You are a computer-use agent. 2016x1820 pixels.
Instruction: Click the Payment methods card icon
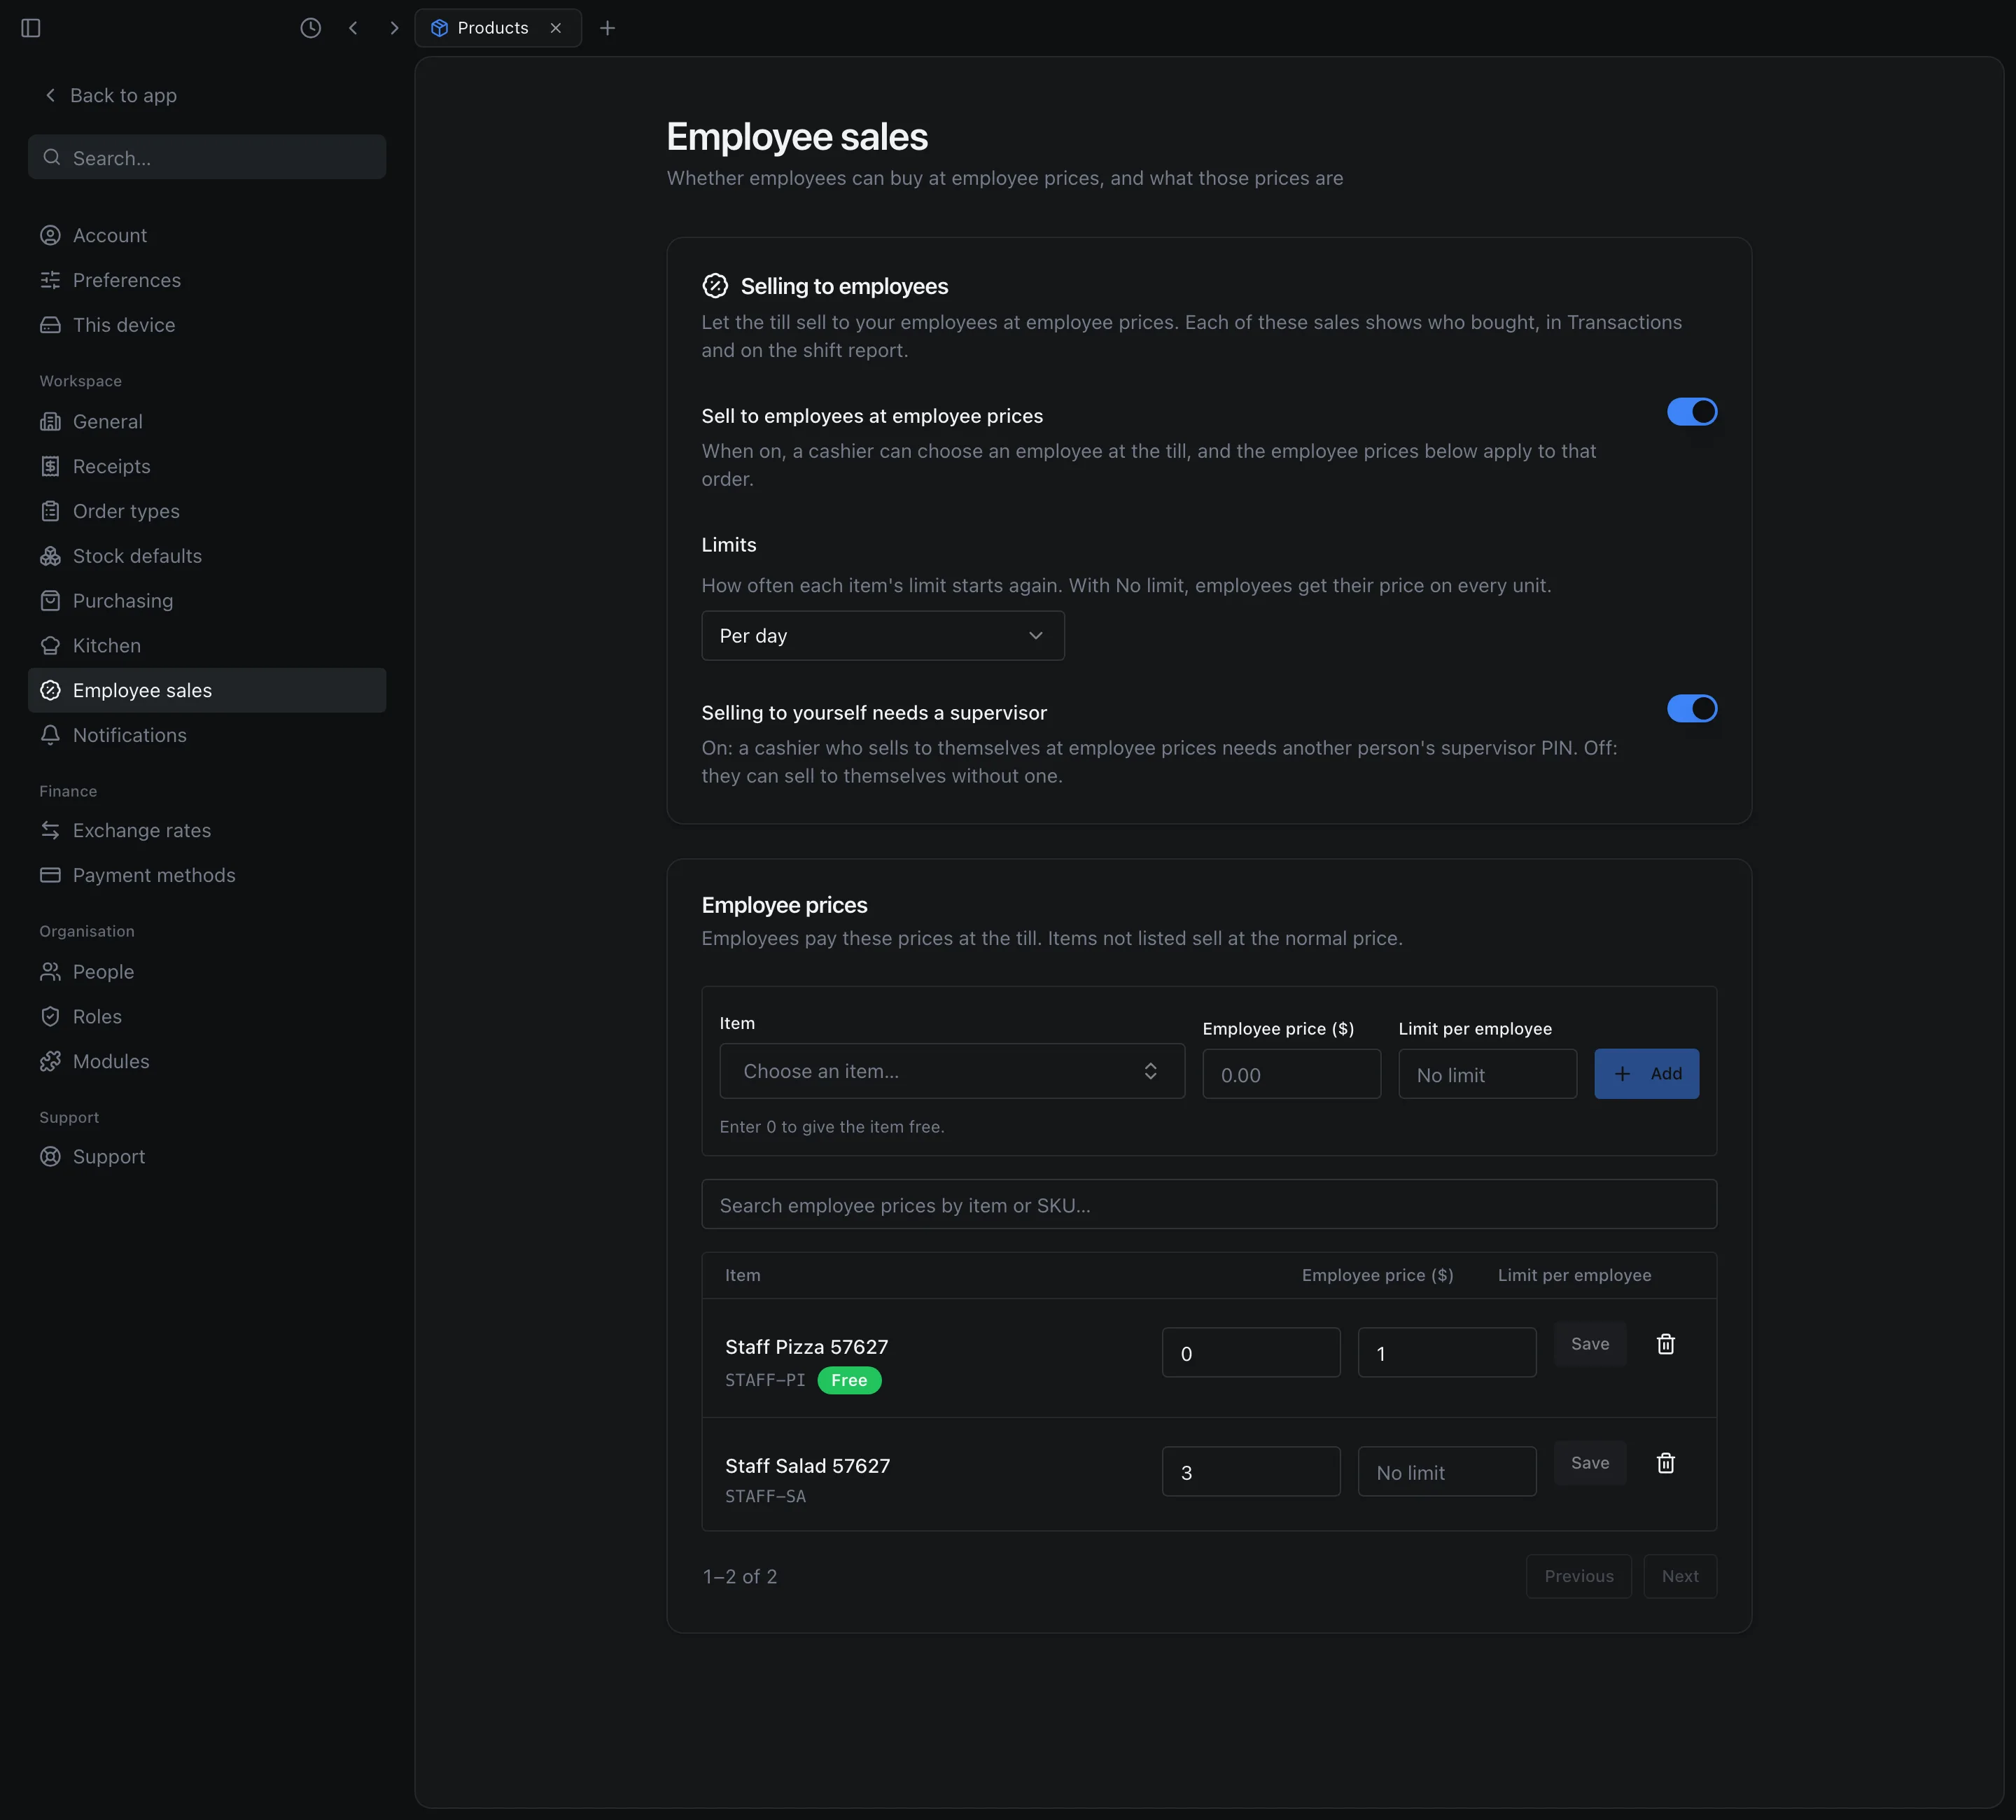tap(50, 875)
